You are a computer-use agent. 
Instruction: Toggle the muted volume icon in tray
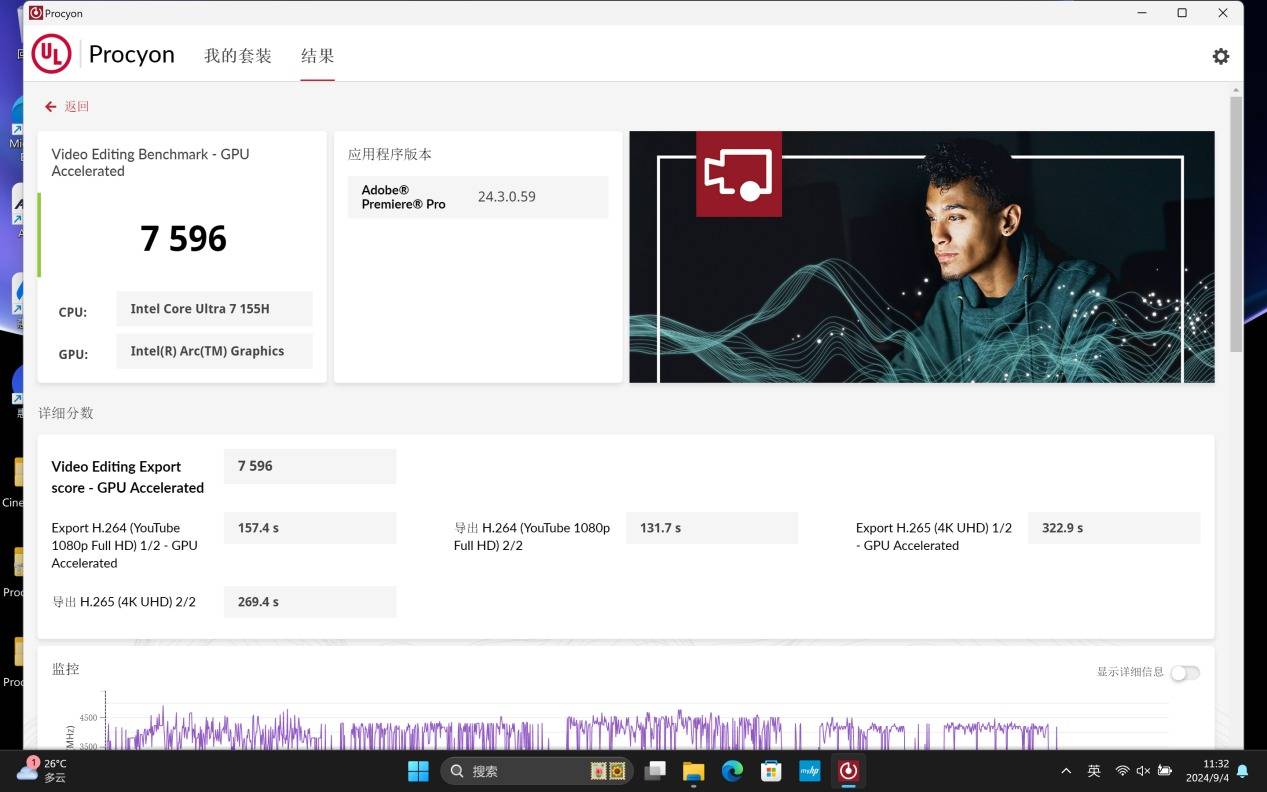[x=1143, y=771]
